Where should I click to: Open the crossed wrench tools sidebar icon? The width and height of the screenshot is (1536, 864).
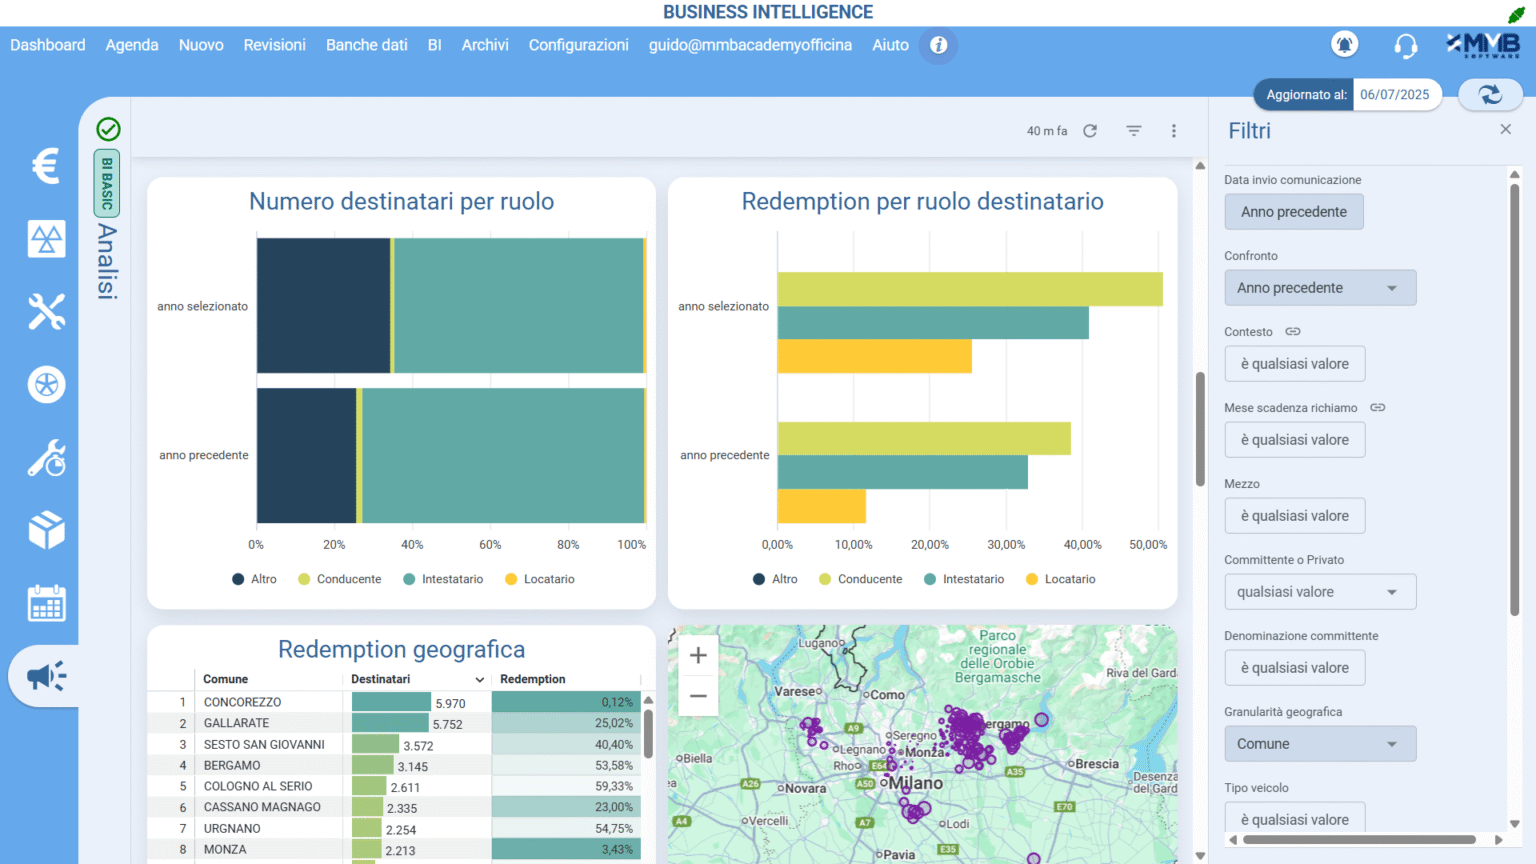click(x=46, y=312)
